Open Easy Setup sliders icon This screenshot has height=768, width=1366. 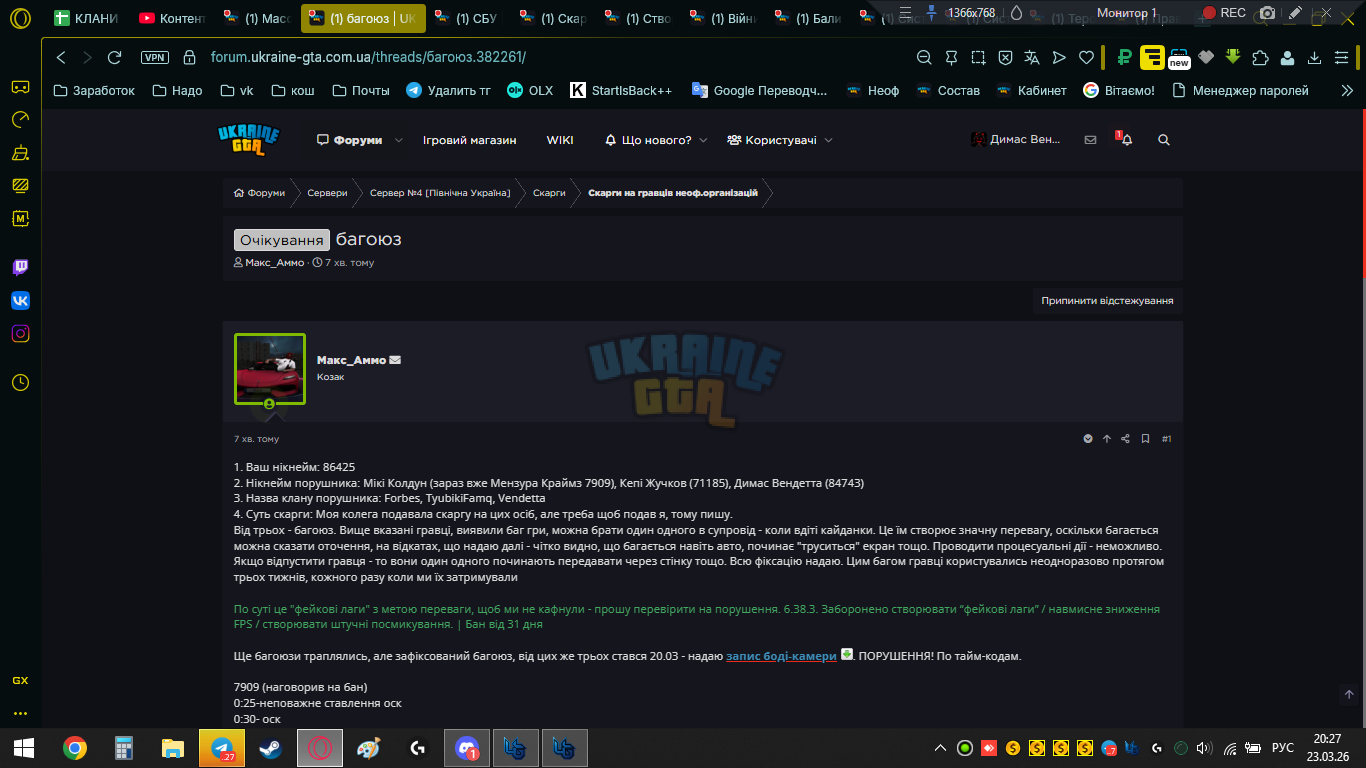1342,57
